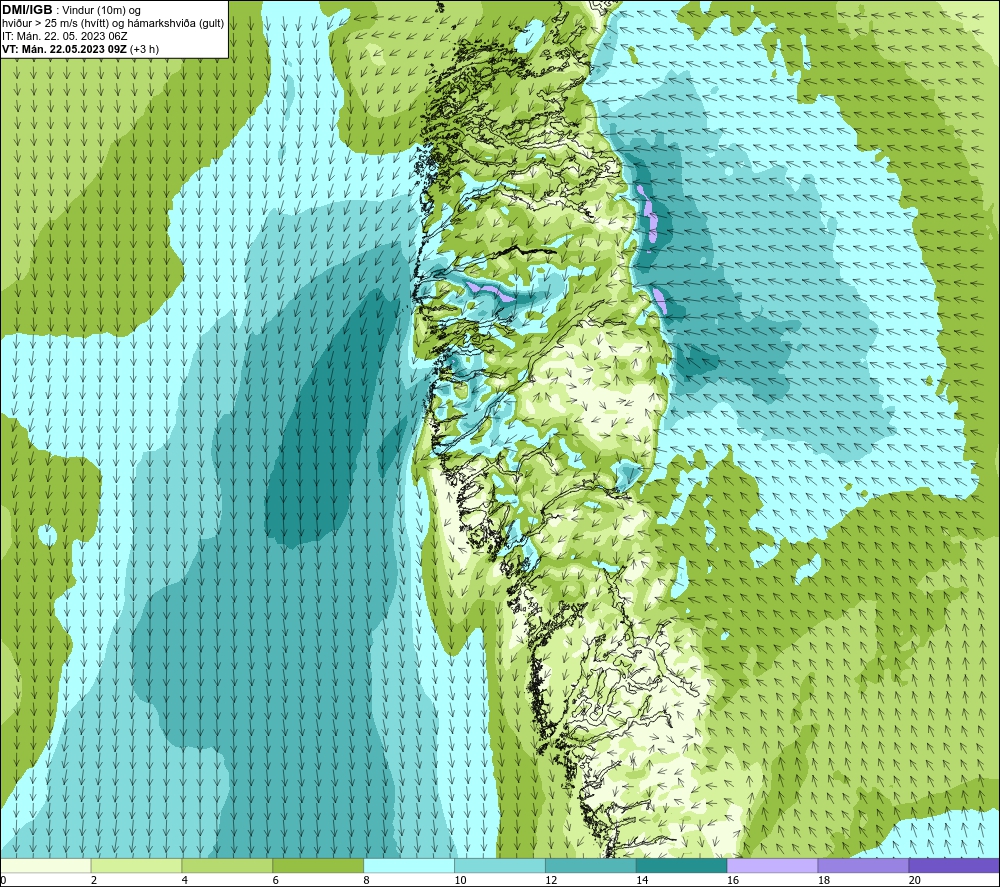Click the legend scale label '20'
The width and height of the screenshot is (1000, 887).
coord(915,880)
